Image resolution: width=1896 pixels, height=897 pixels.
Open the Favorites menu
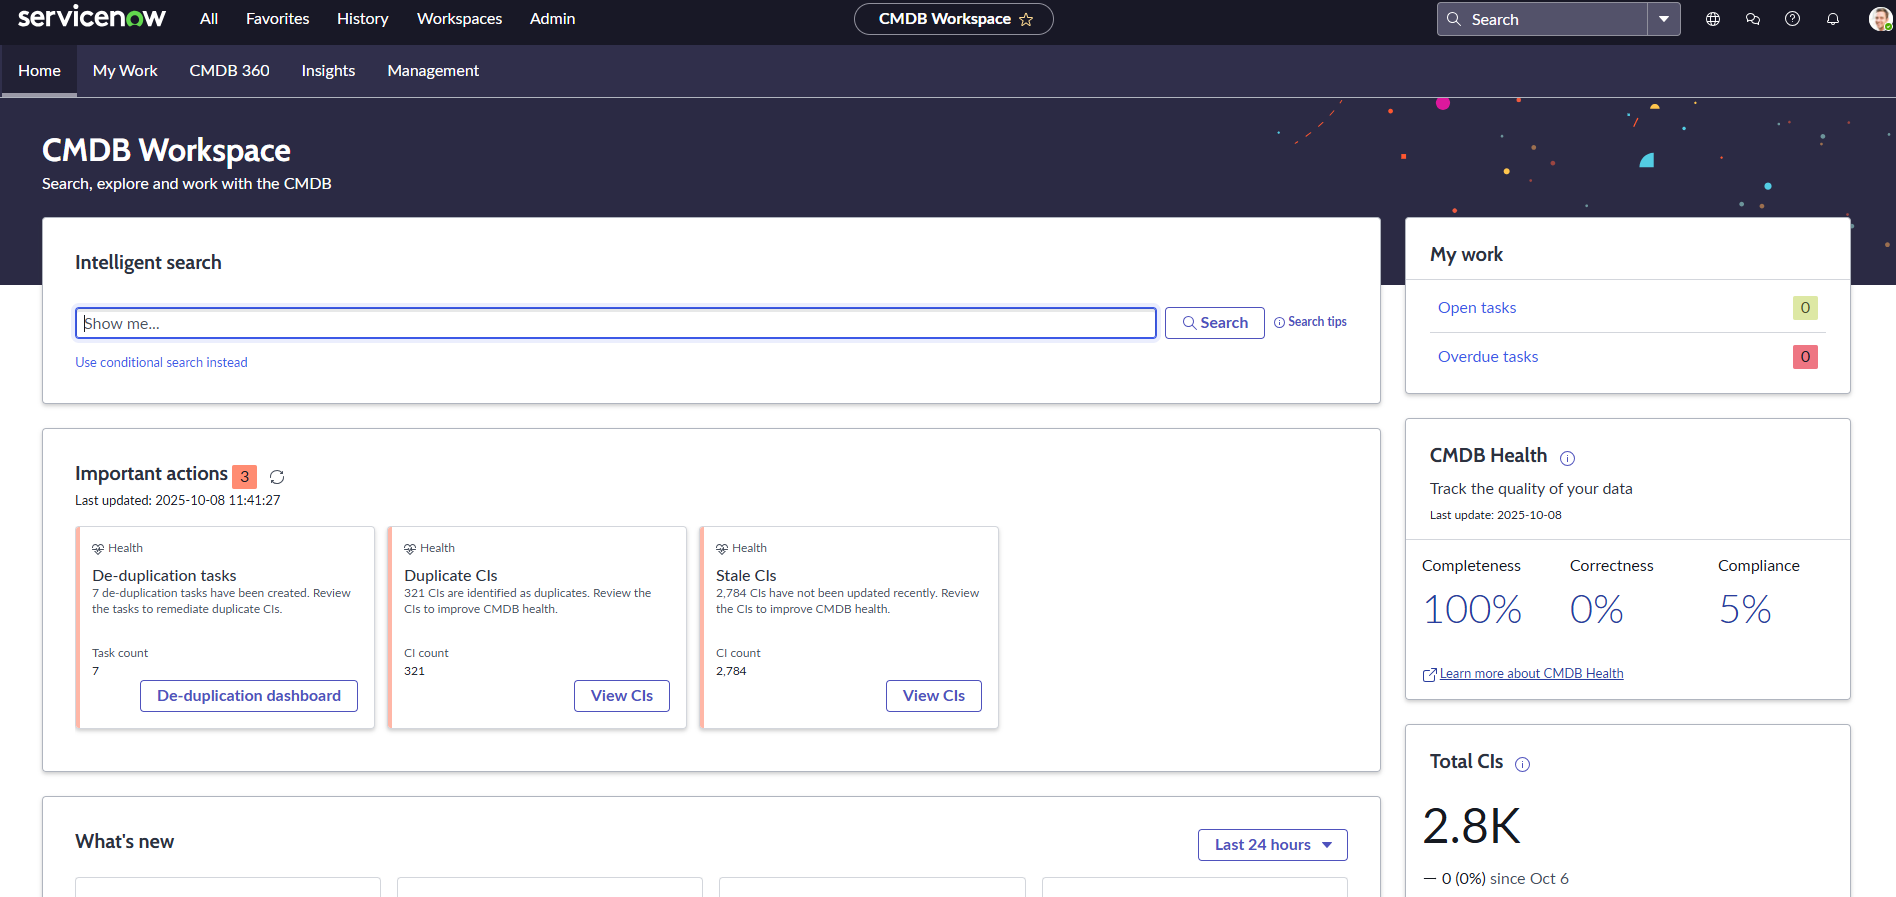click(x=278, y=19)
